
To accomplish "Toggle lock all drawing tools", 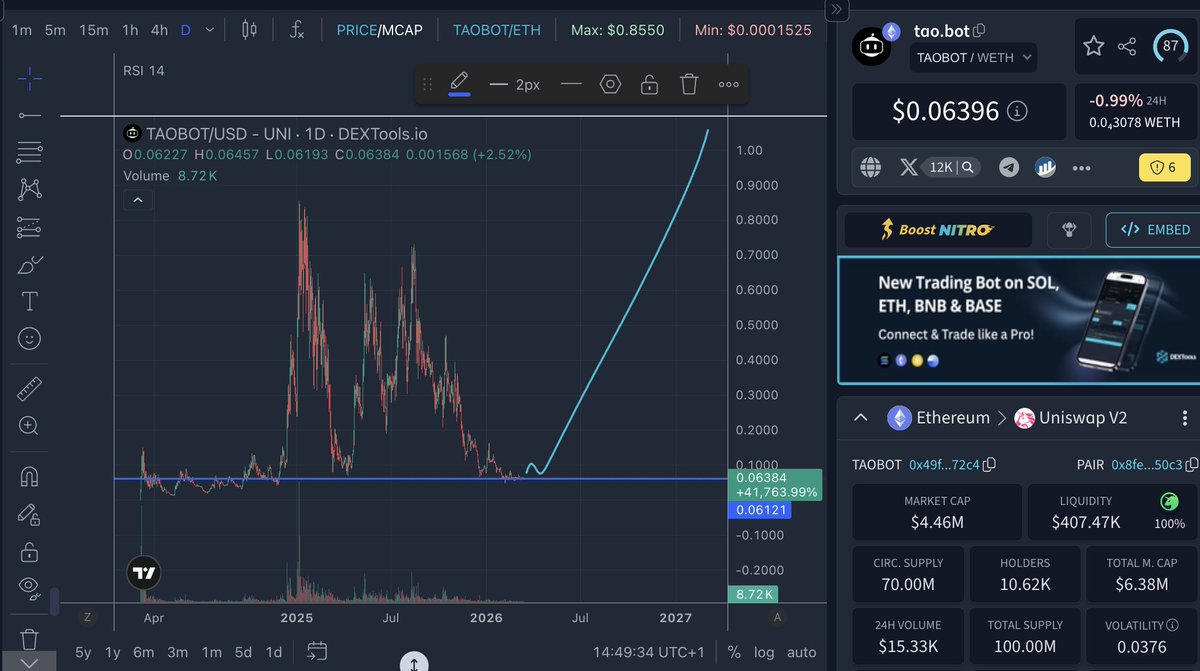I will pos(29,551).
